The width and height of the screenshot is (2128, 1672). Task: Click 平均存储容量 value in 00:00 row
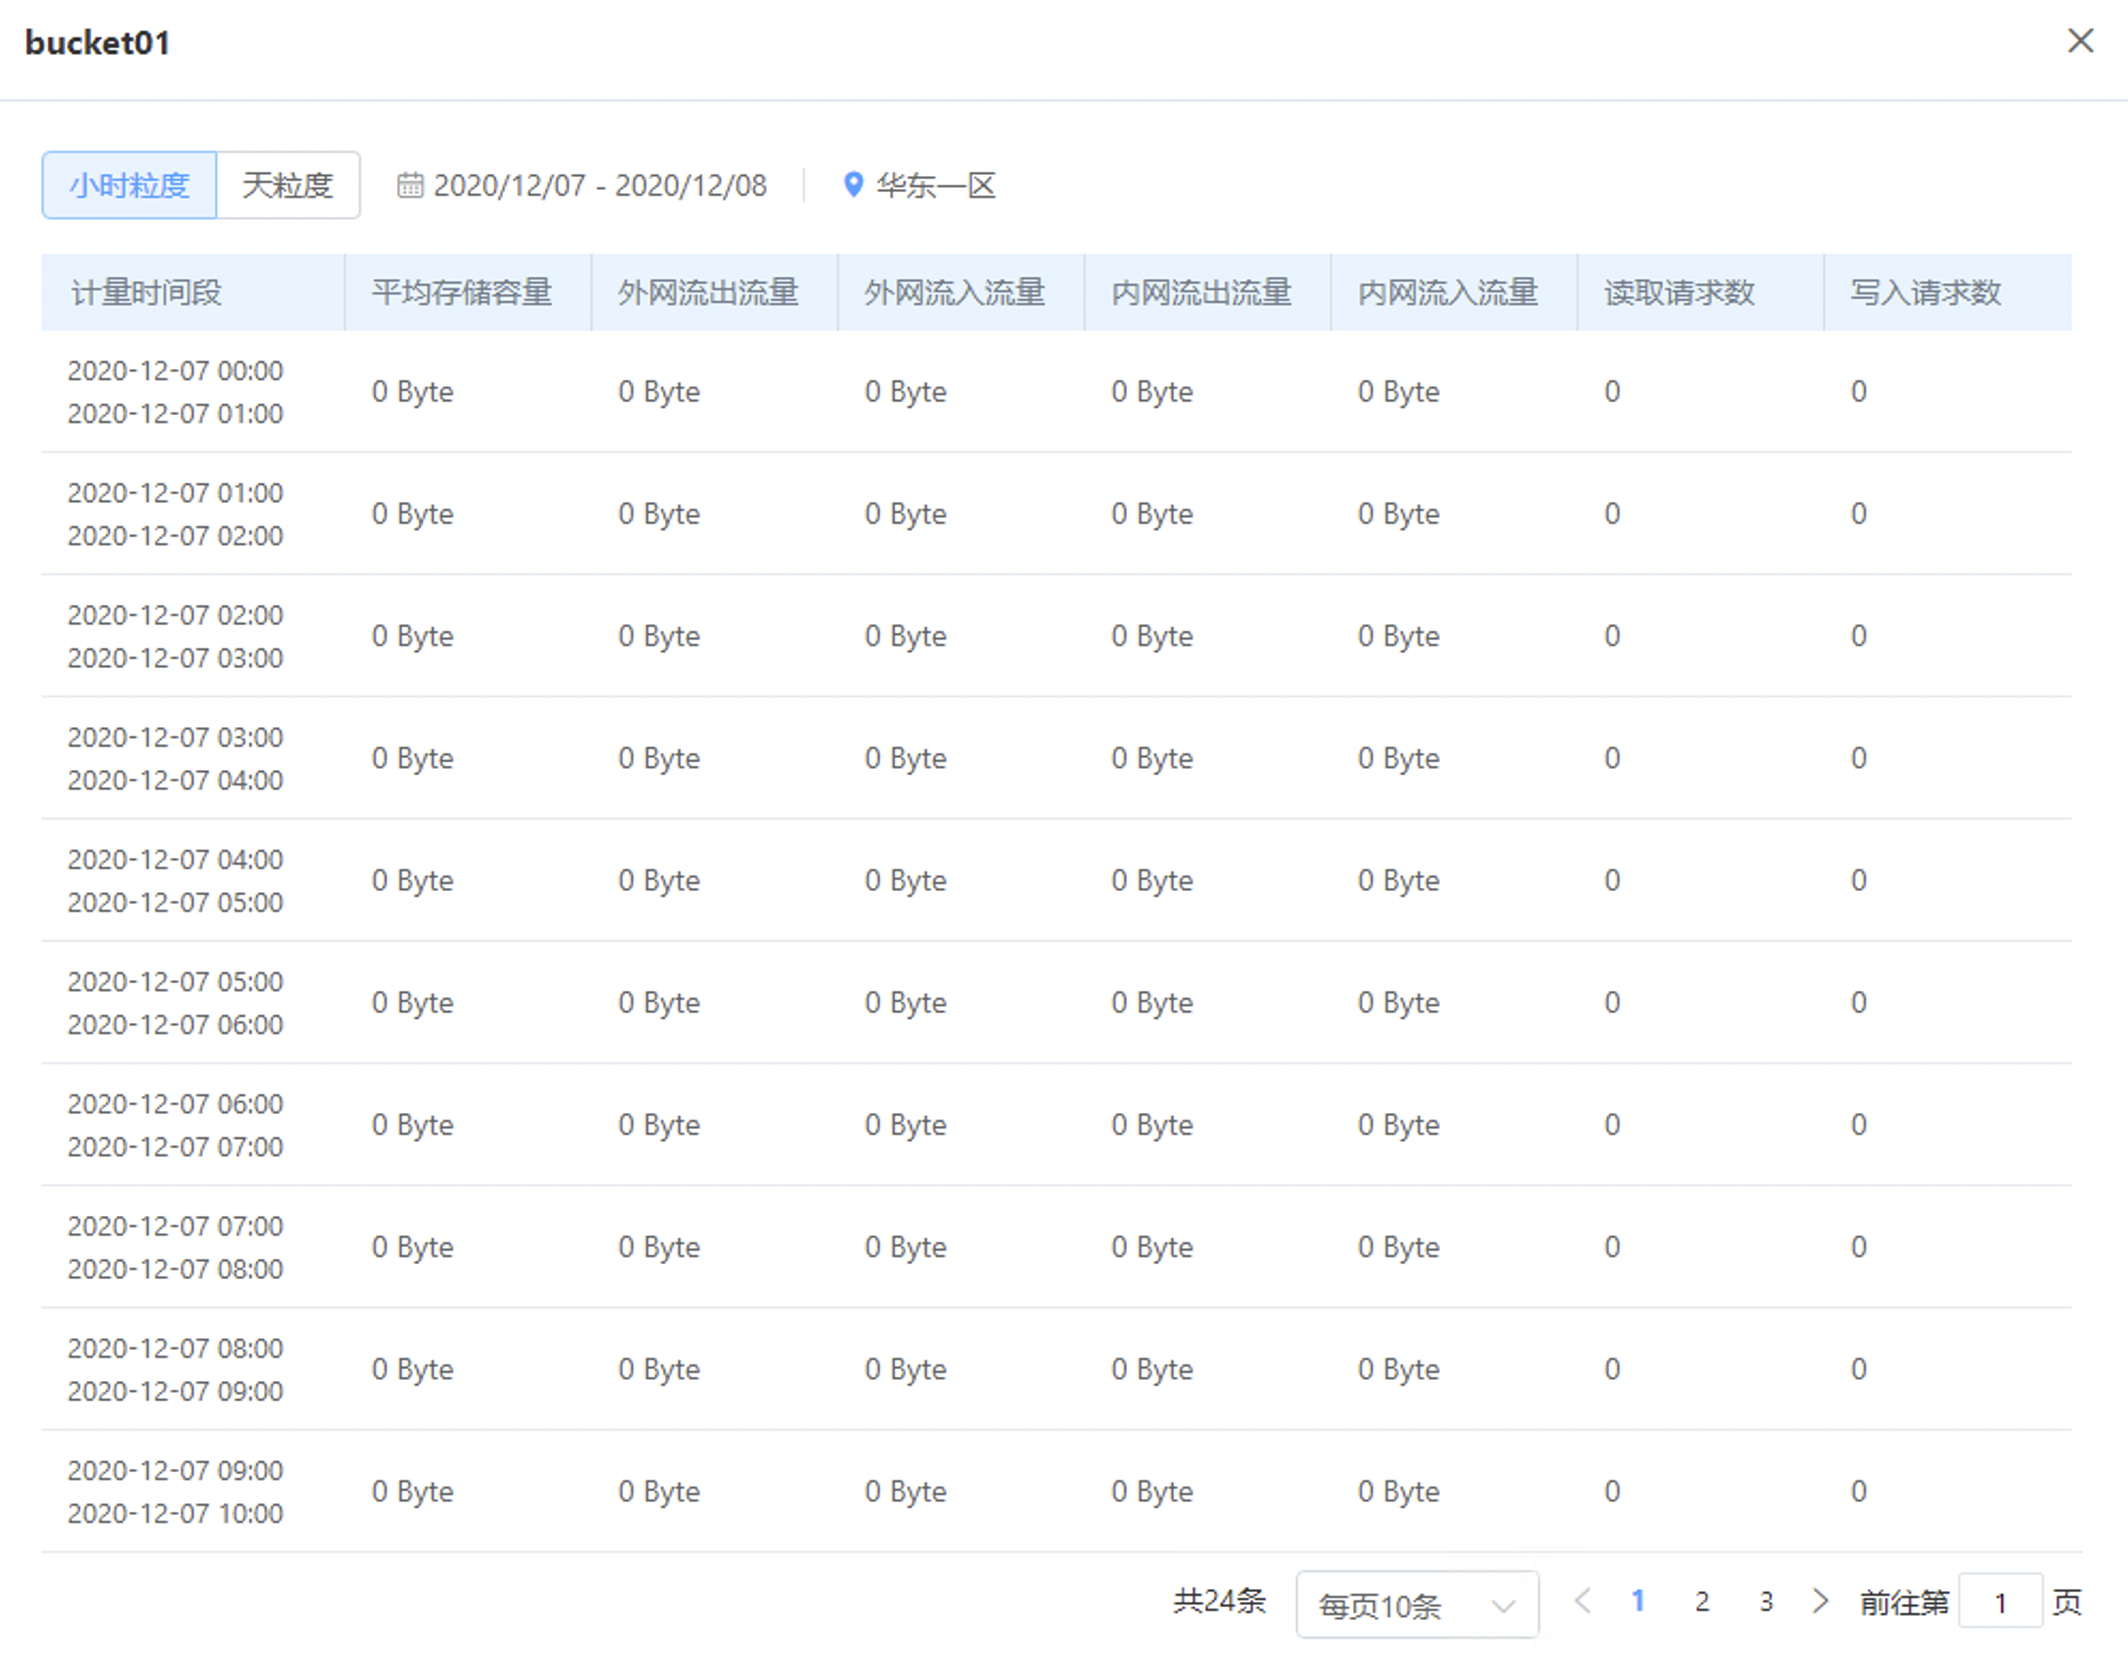(412, 391)
